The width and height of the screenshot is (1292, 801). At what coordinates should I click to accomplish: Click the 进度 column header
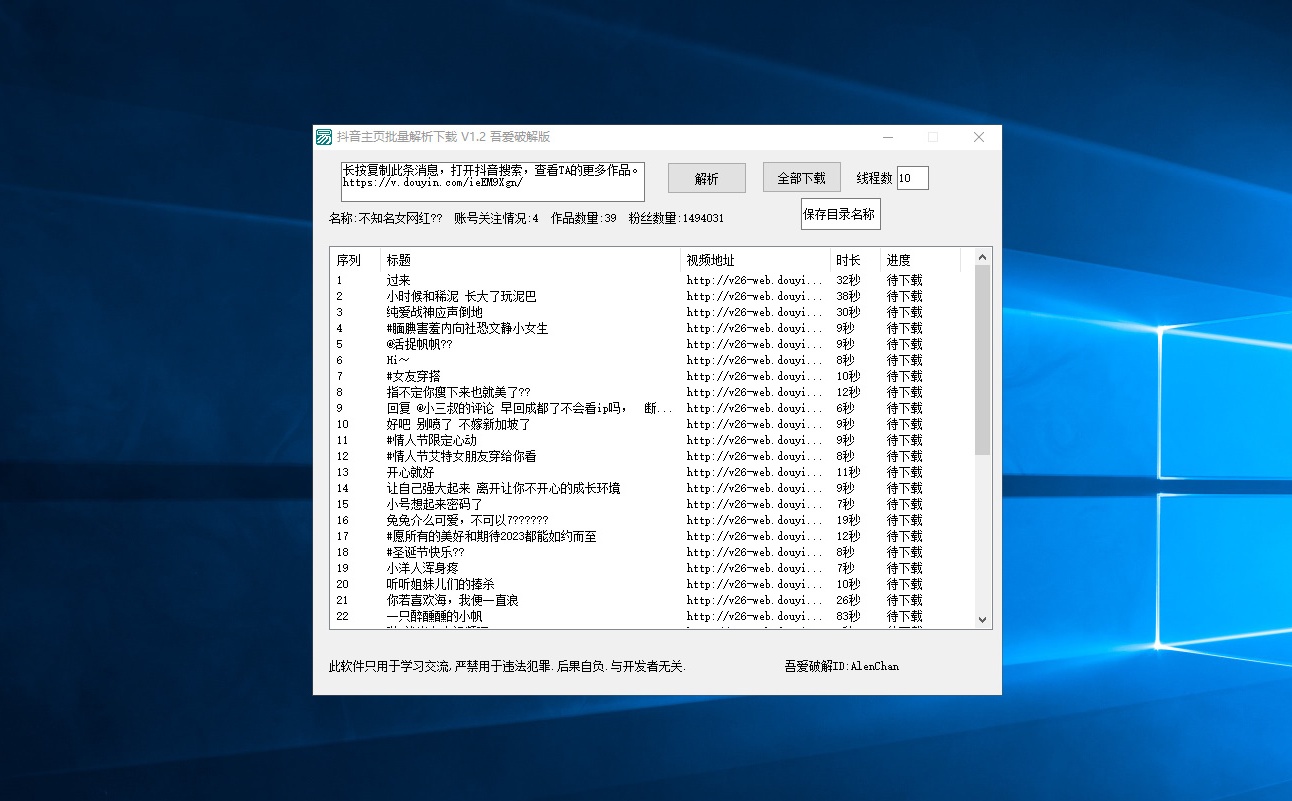[921, 260]
